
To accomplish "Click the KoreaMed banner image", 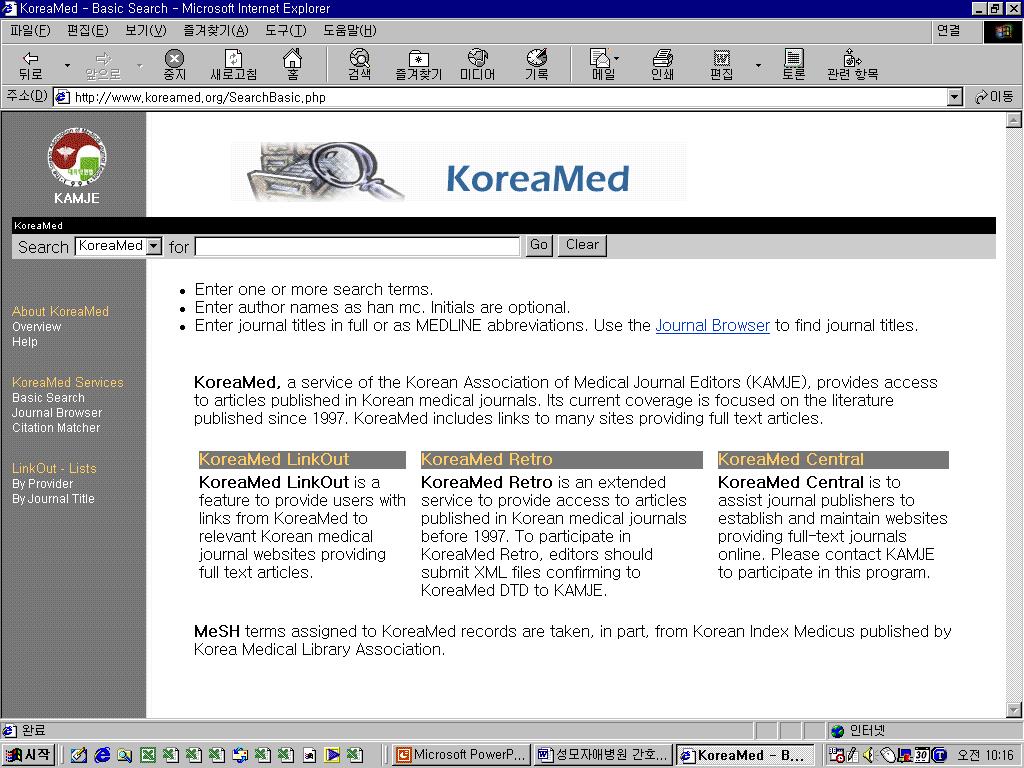I will click(458, 171).
